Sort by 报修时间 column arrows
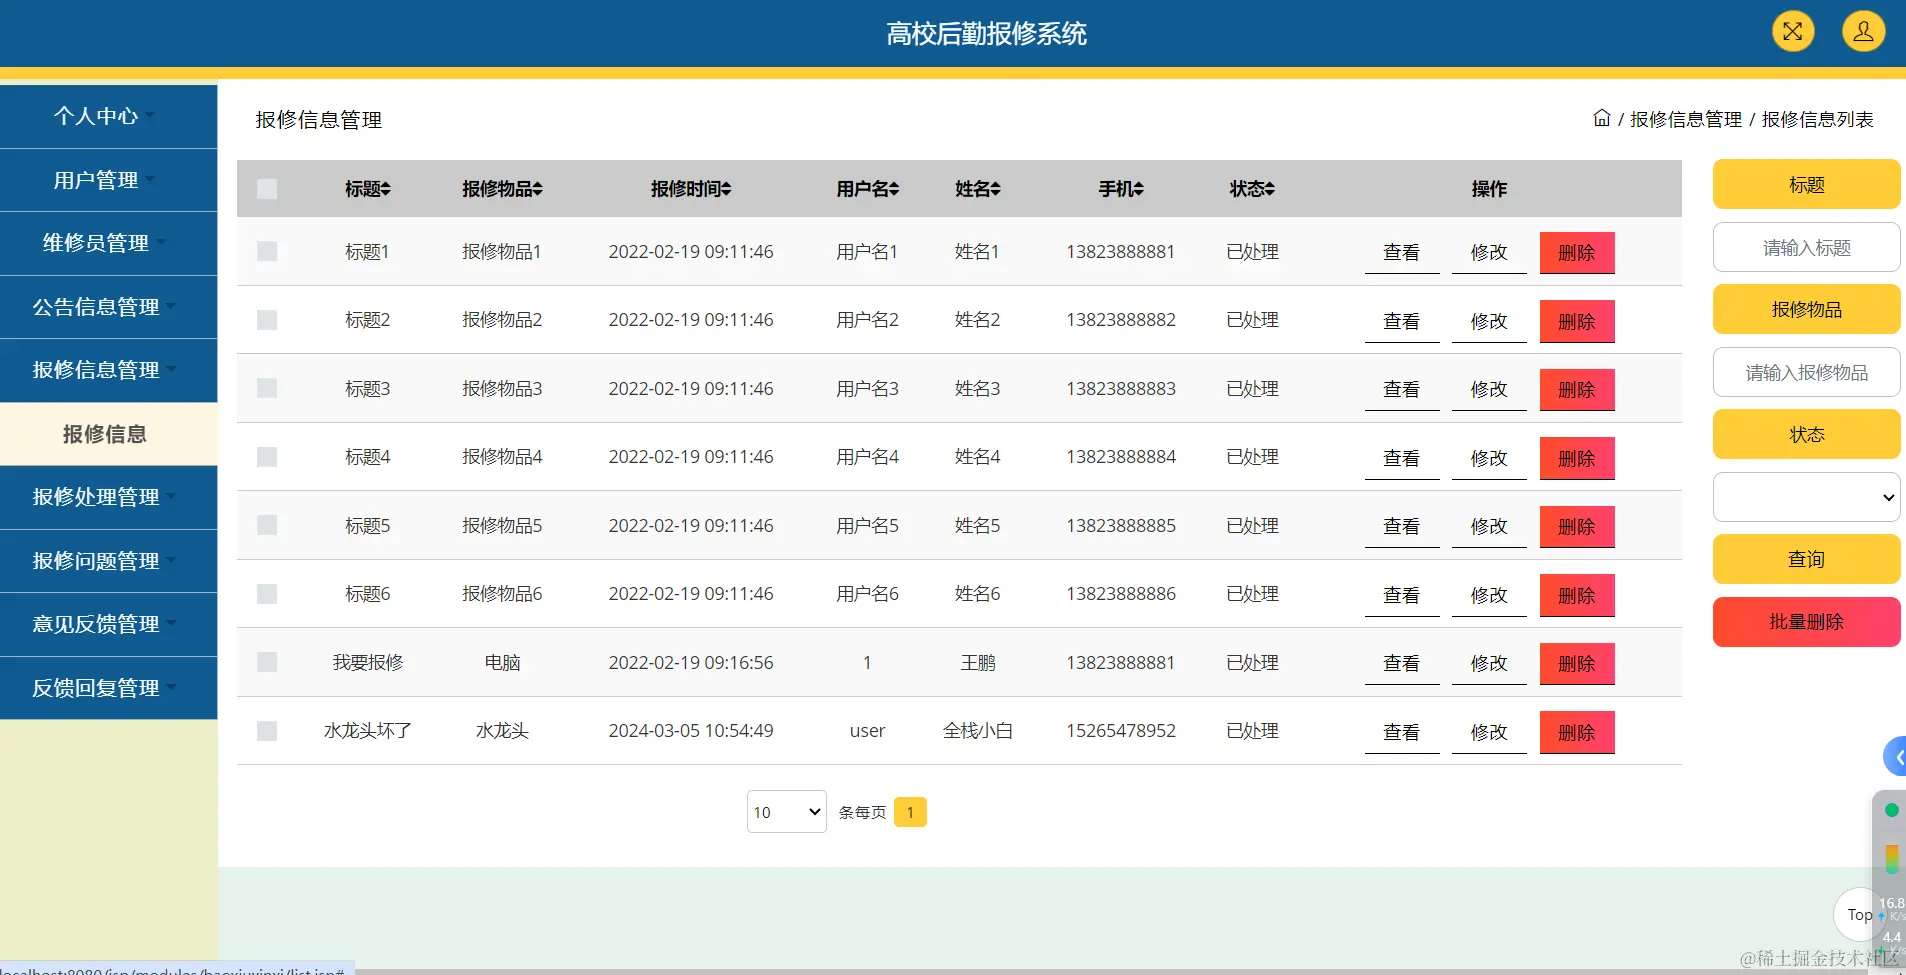 coord(726,189)
